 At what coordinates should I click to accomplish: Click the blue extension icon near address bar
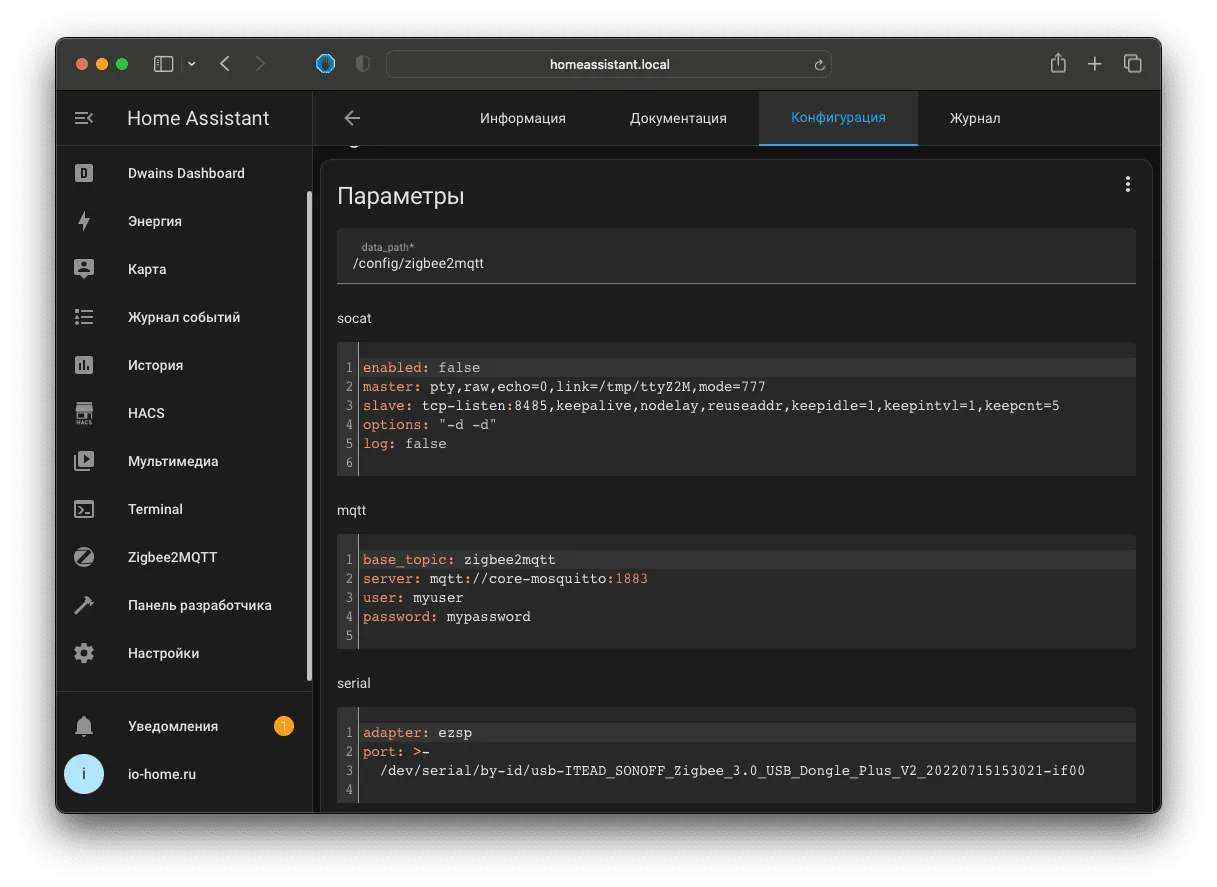(x=325, y=64)
